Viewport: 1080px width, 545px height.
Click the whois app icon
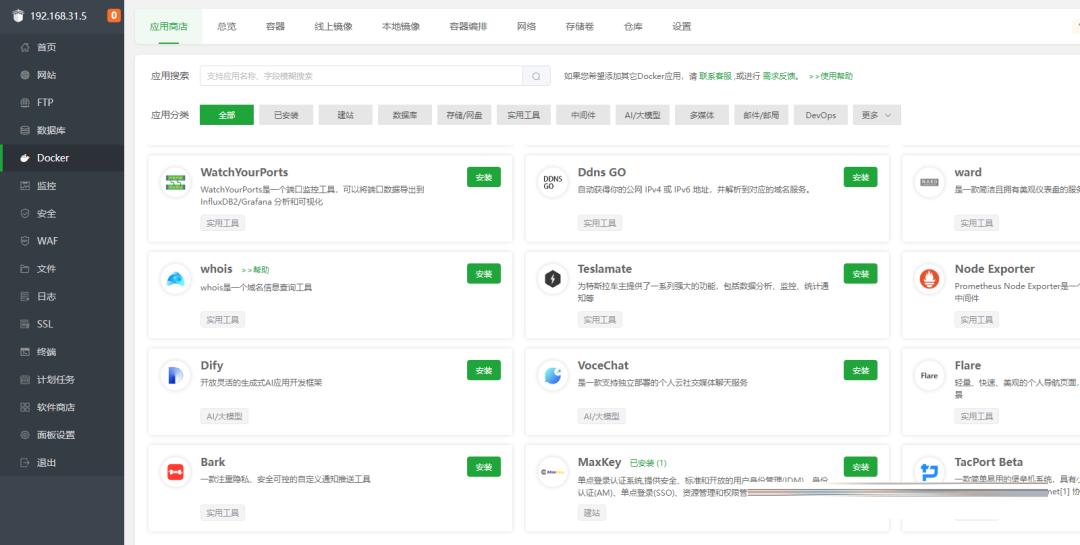click(x=176, y=279)
